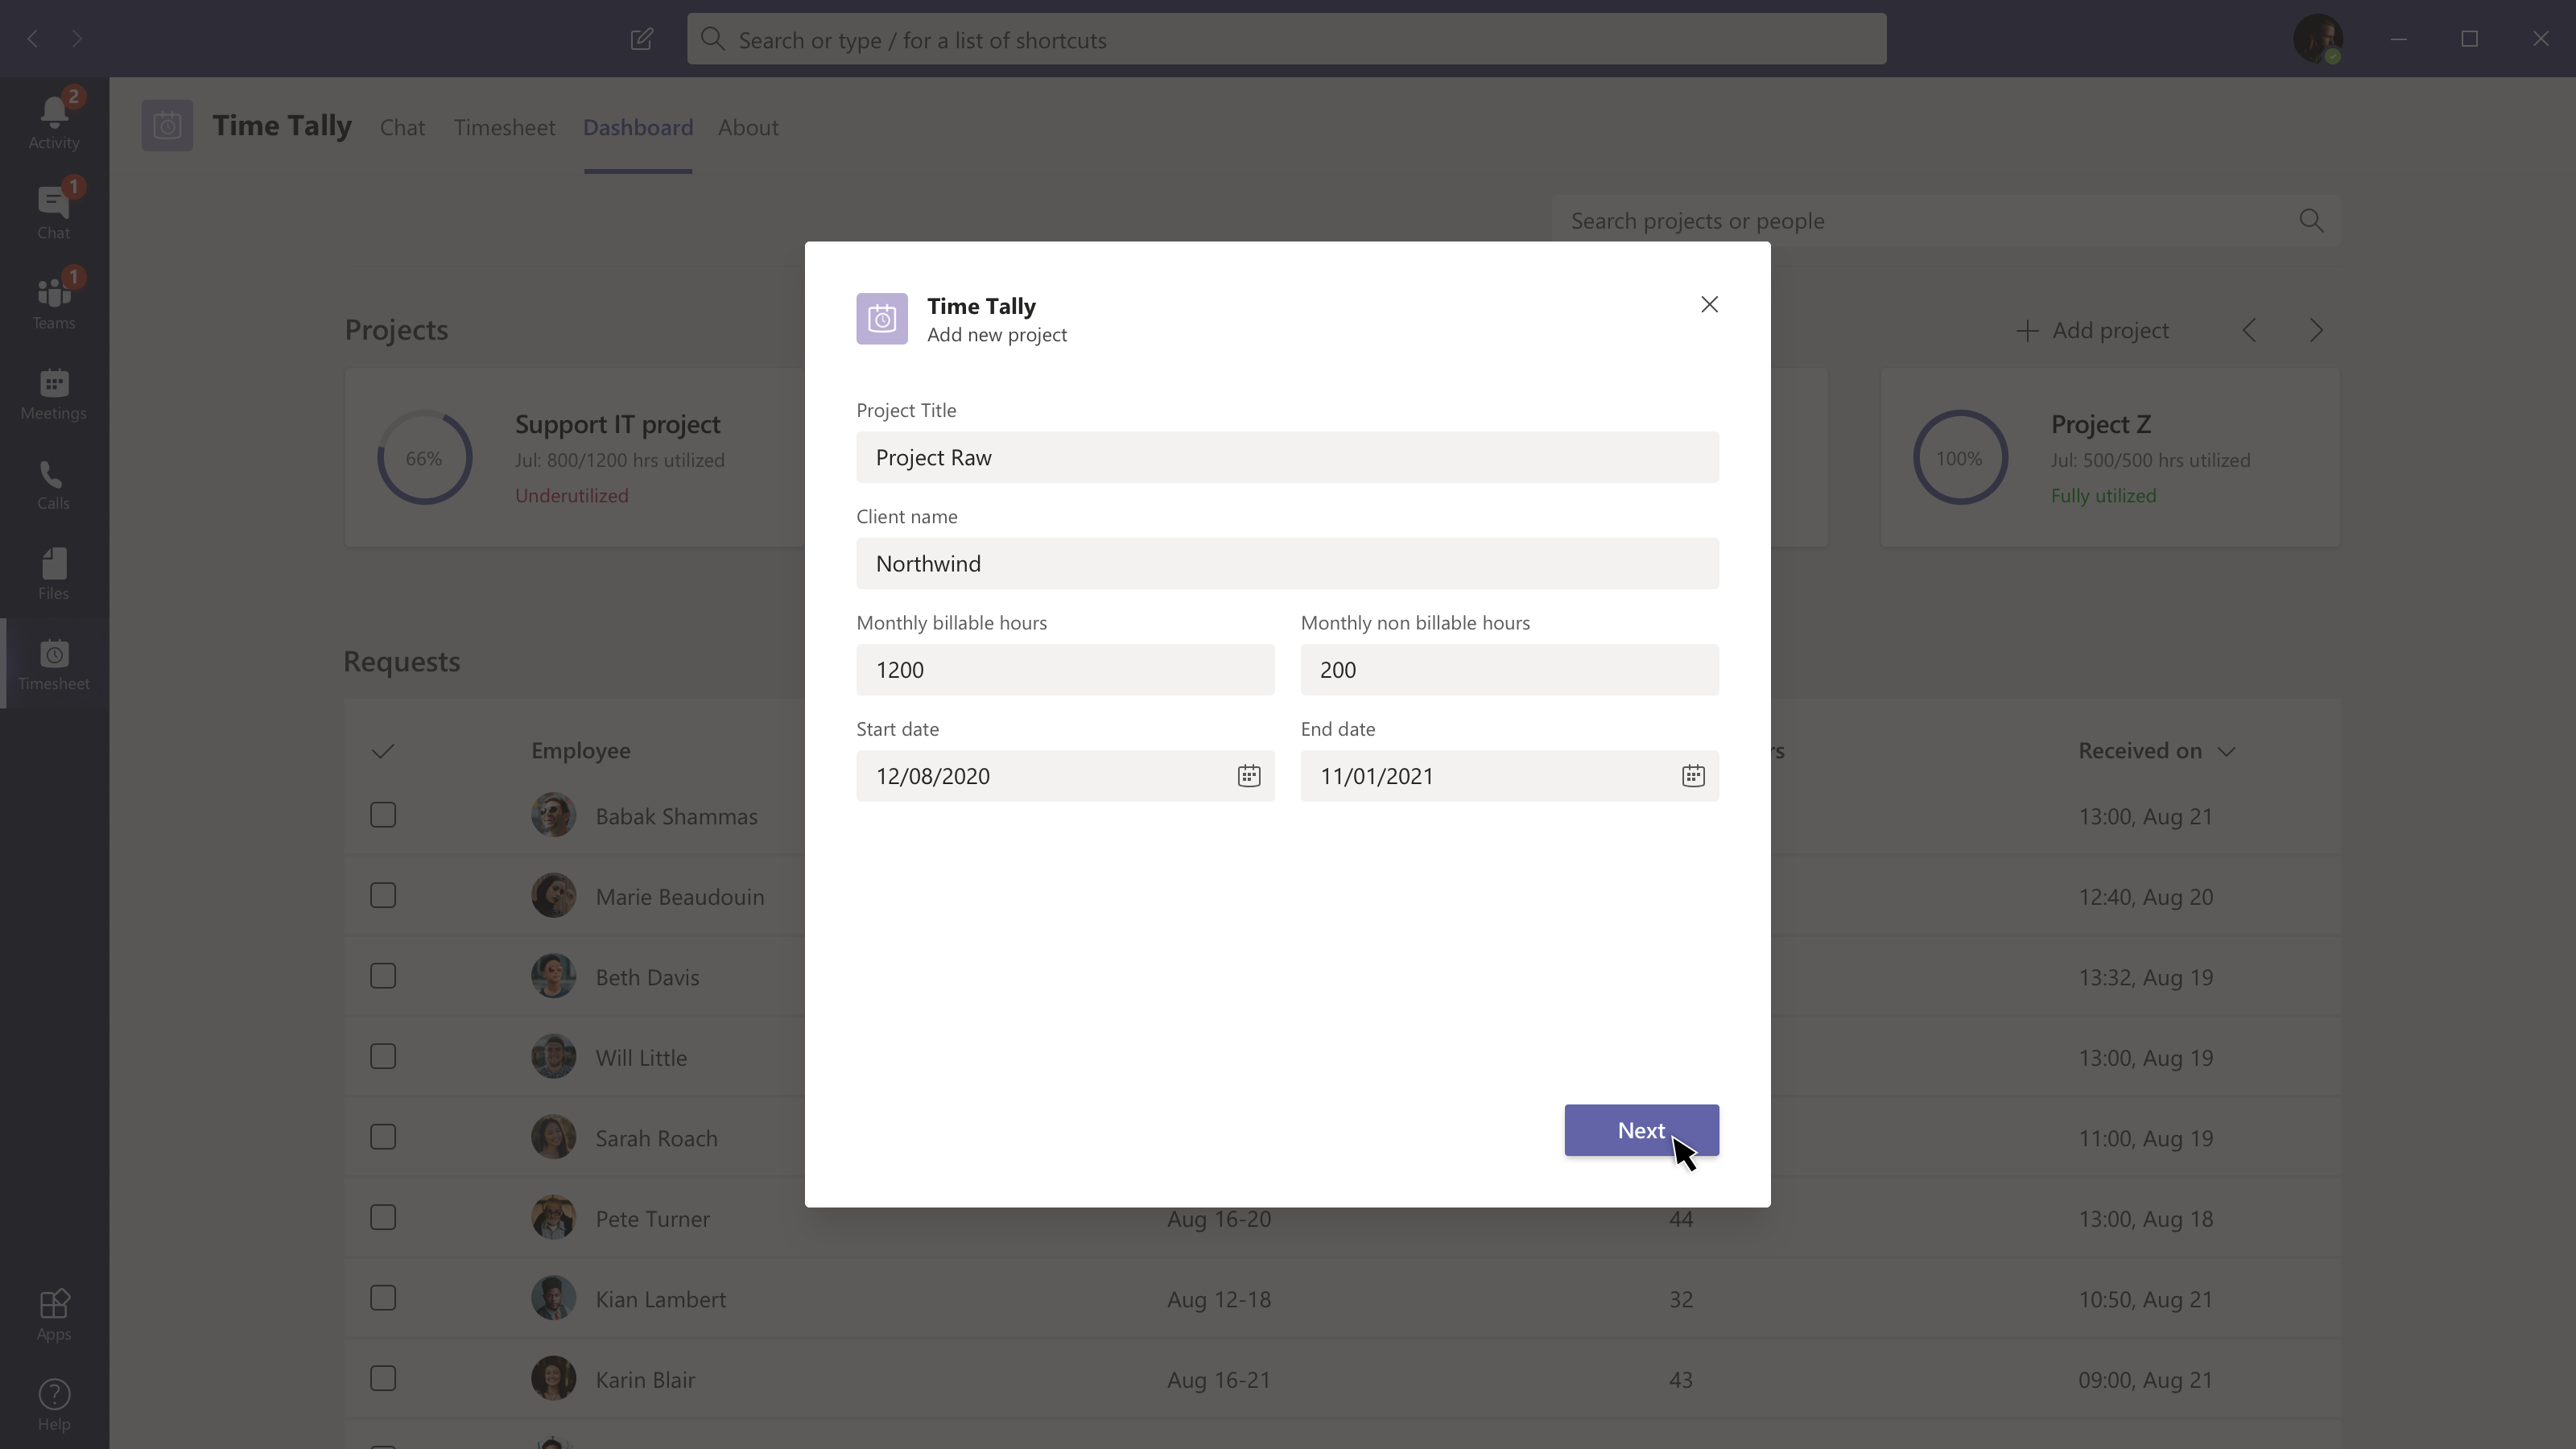Go back using the back arrow
This screenshot has width=2576, height=1449.
(x=33, y=39)
